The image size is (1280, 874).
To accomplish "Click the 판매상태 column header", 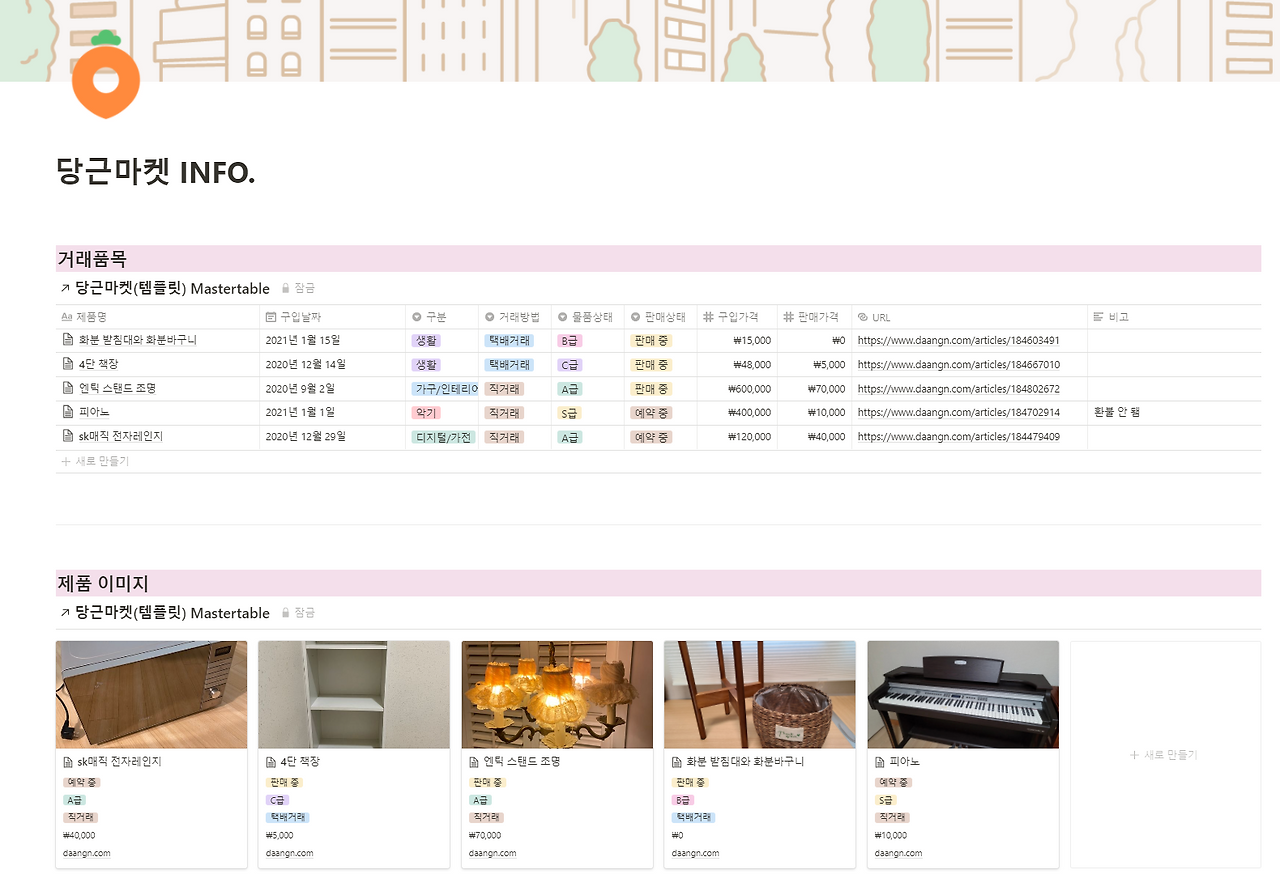I will [x=660, y=317].
